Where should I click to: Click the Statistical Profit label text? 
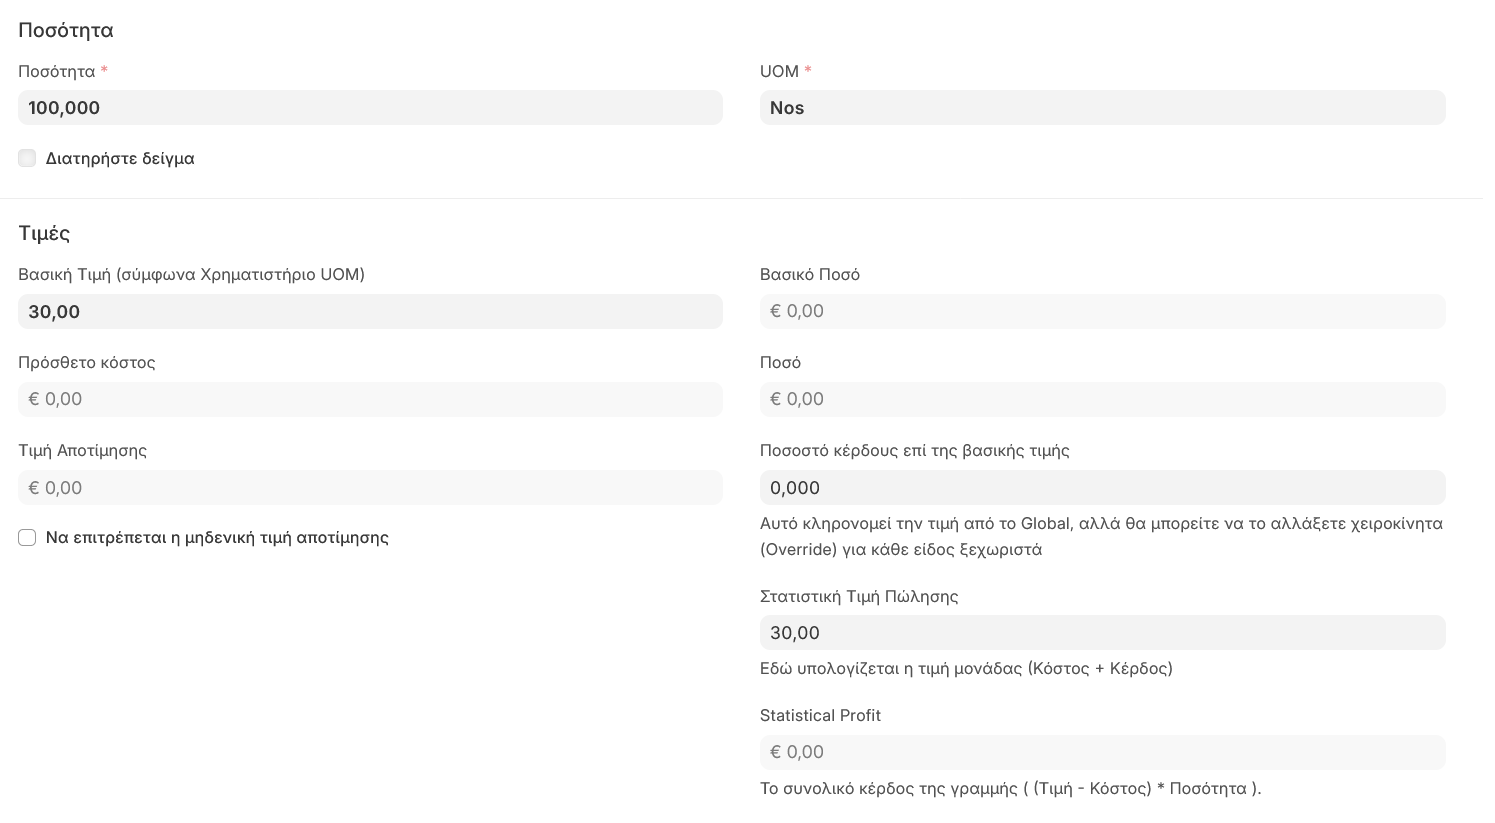(x=820, y=715)
